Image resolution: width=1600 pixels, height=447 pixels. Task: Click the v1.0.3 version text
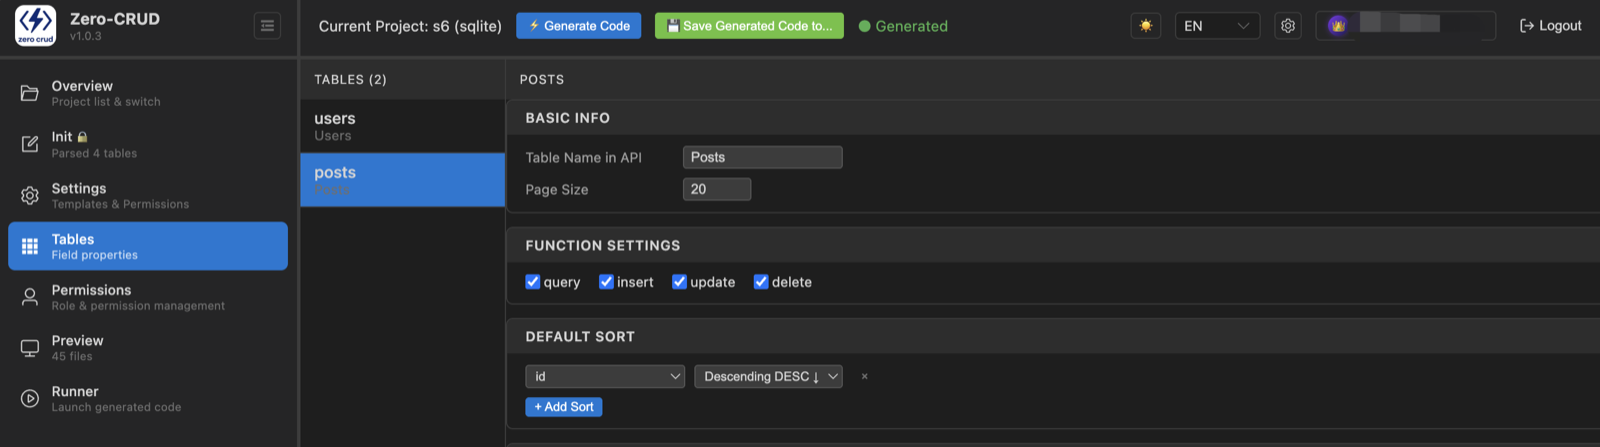click(x=86, y=36)
